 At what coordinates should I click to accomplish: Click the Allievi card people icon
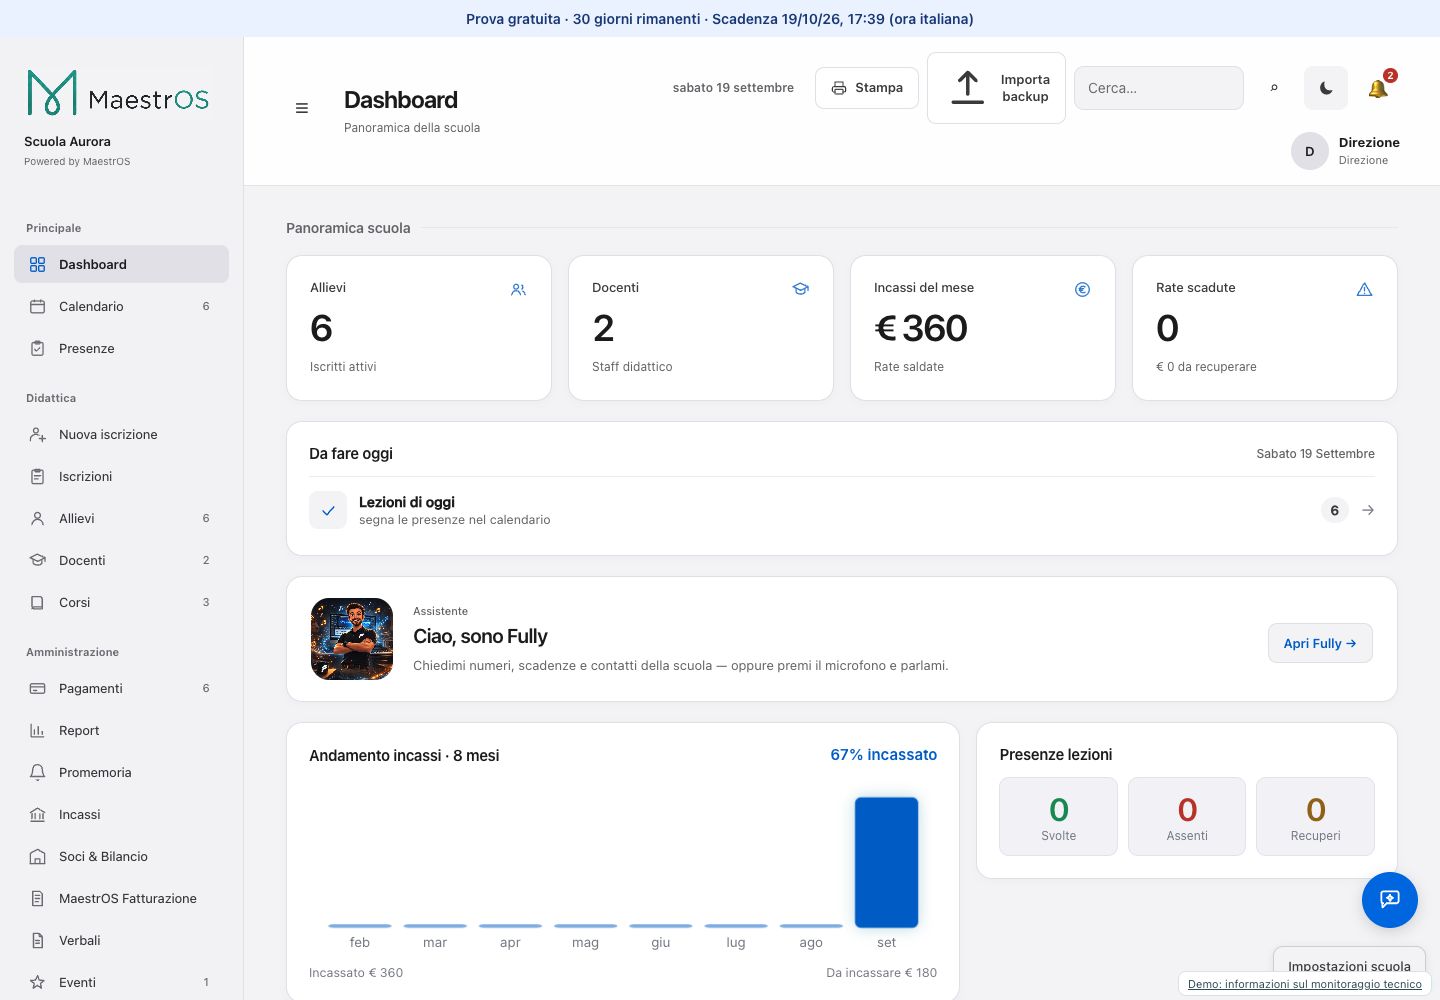tap(518, 289)
